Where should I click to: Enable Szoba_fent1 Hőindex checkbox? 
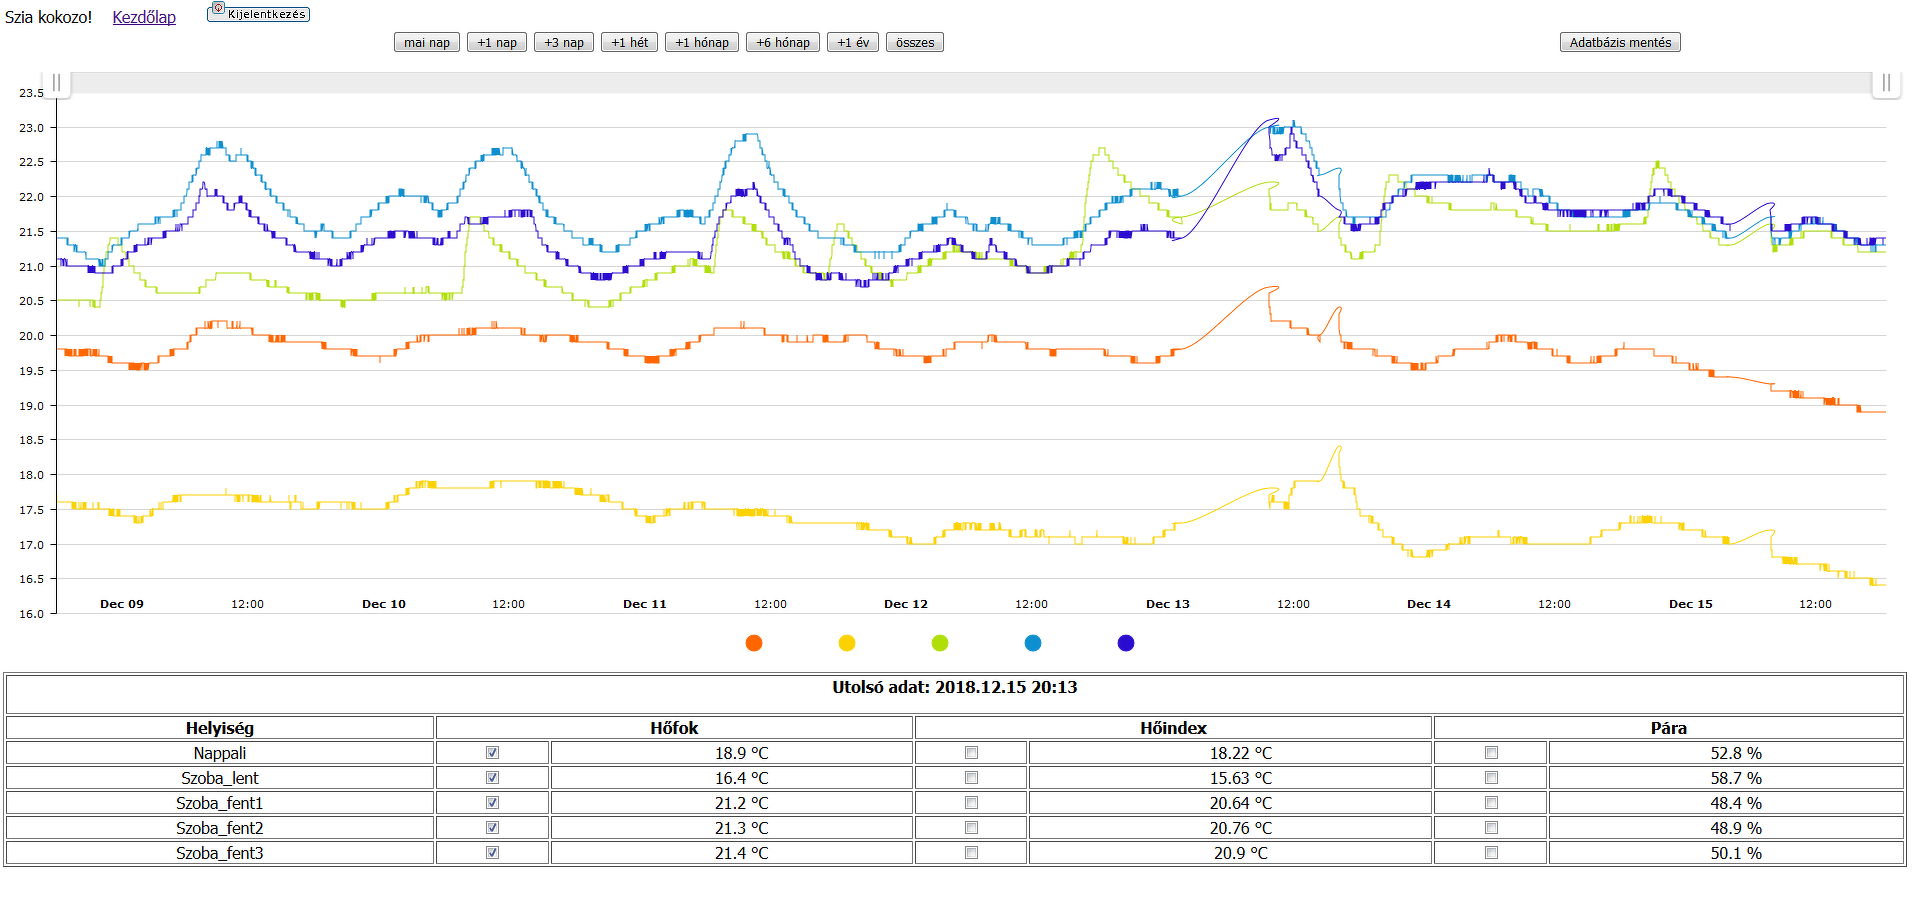pos(971,803)
